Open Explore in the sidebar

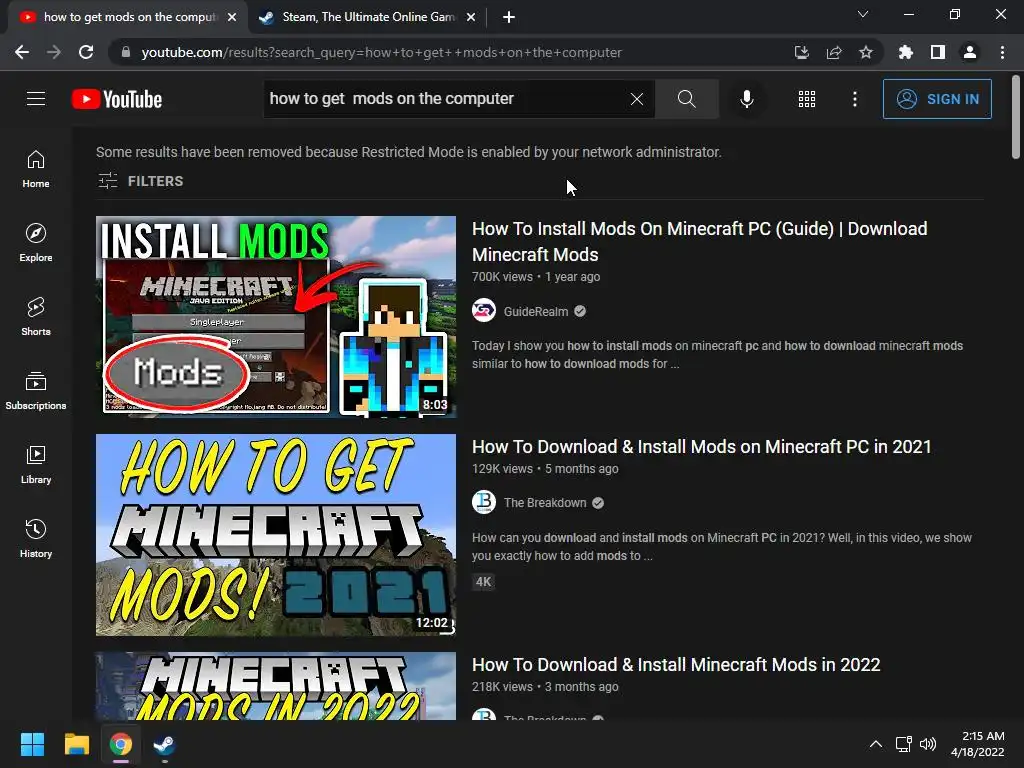click(36, 243)
